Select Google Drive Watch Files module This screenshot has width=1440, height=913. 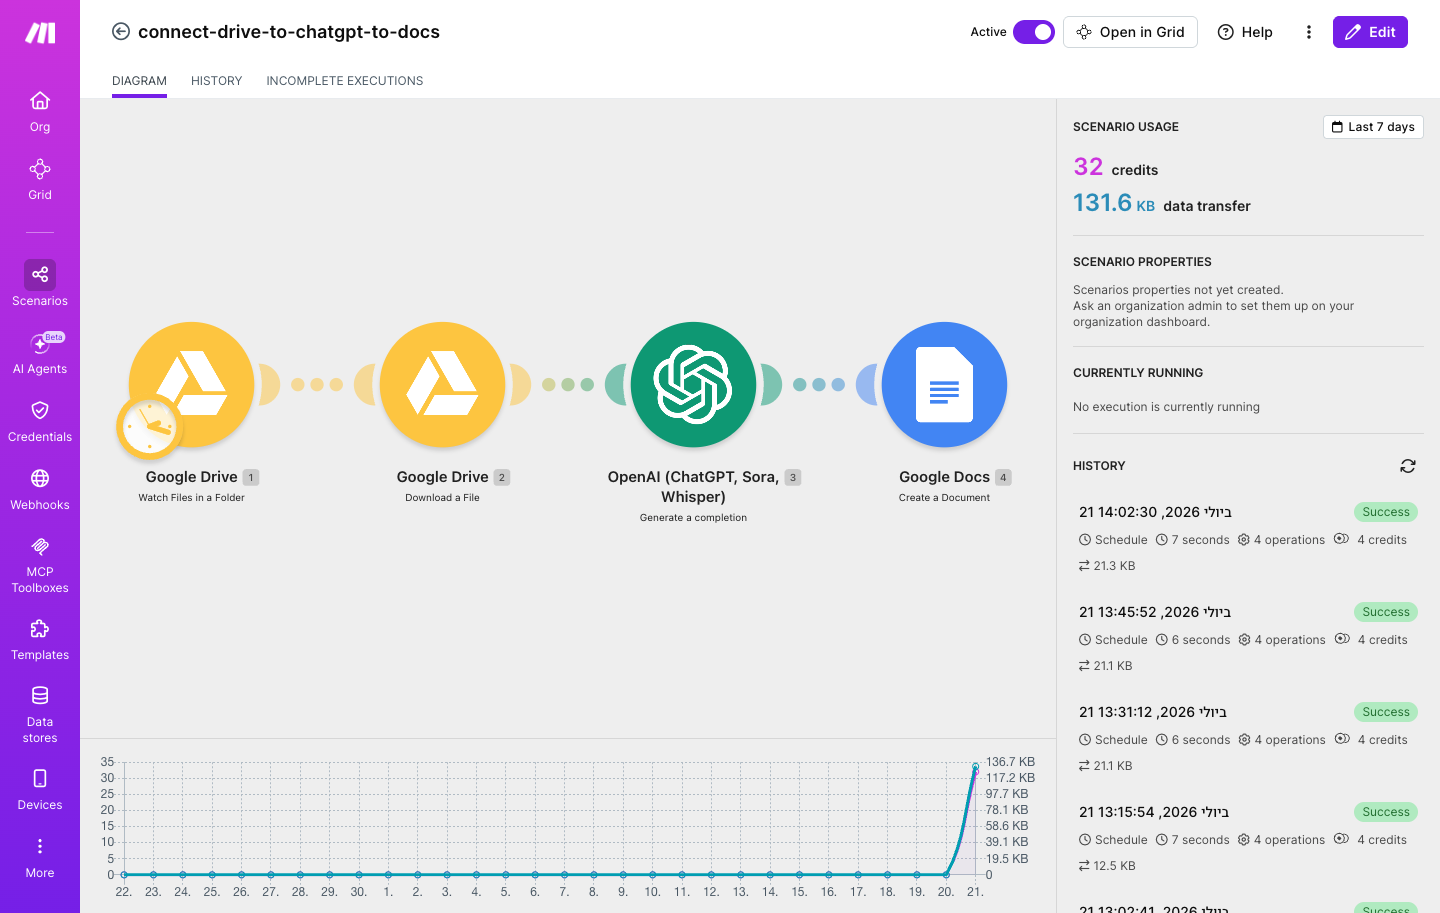pyautogui.click(x=191, y=384)
